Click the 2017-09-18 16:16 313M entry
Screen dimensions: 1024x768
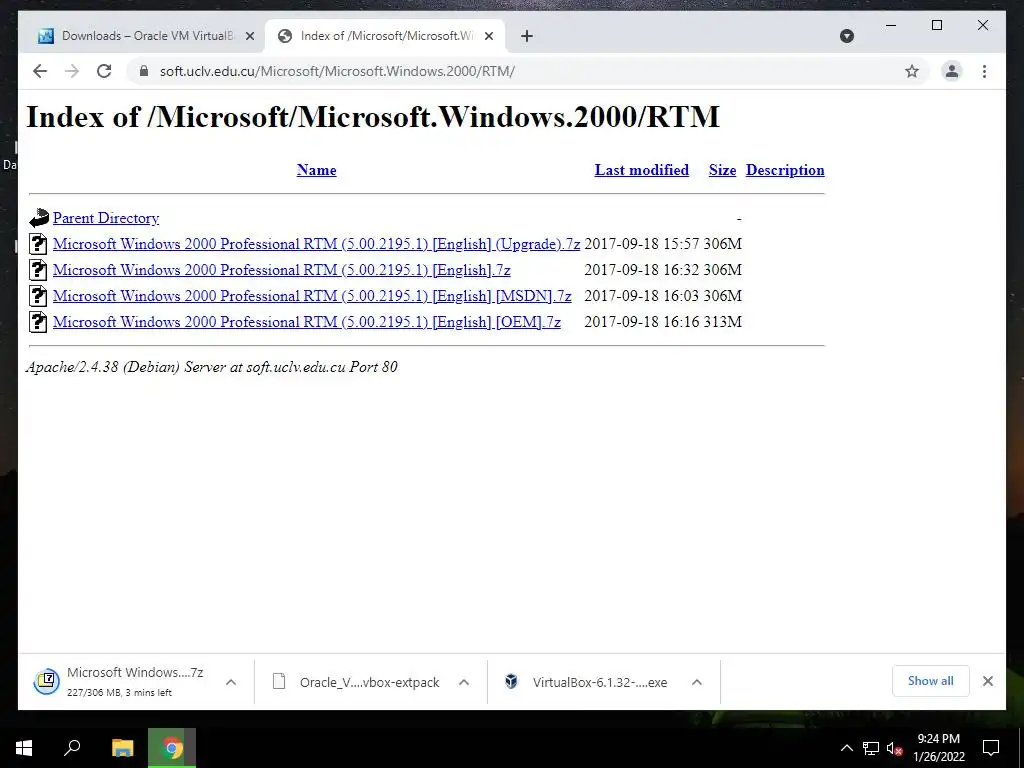coord(663,322)
